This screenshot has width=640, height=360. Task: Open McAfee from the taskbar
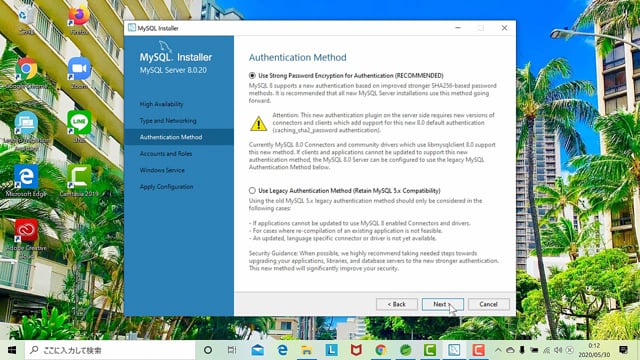pos(356,350)
